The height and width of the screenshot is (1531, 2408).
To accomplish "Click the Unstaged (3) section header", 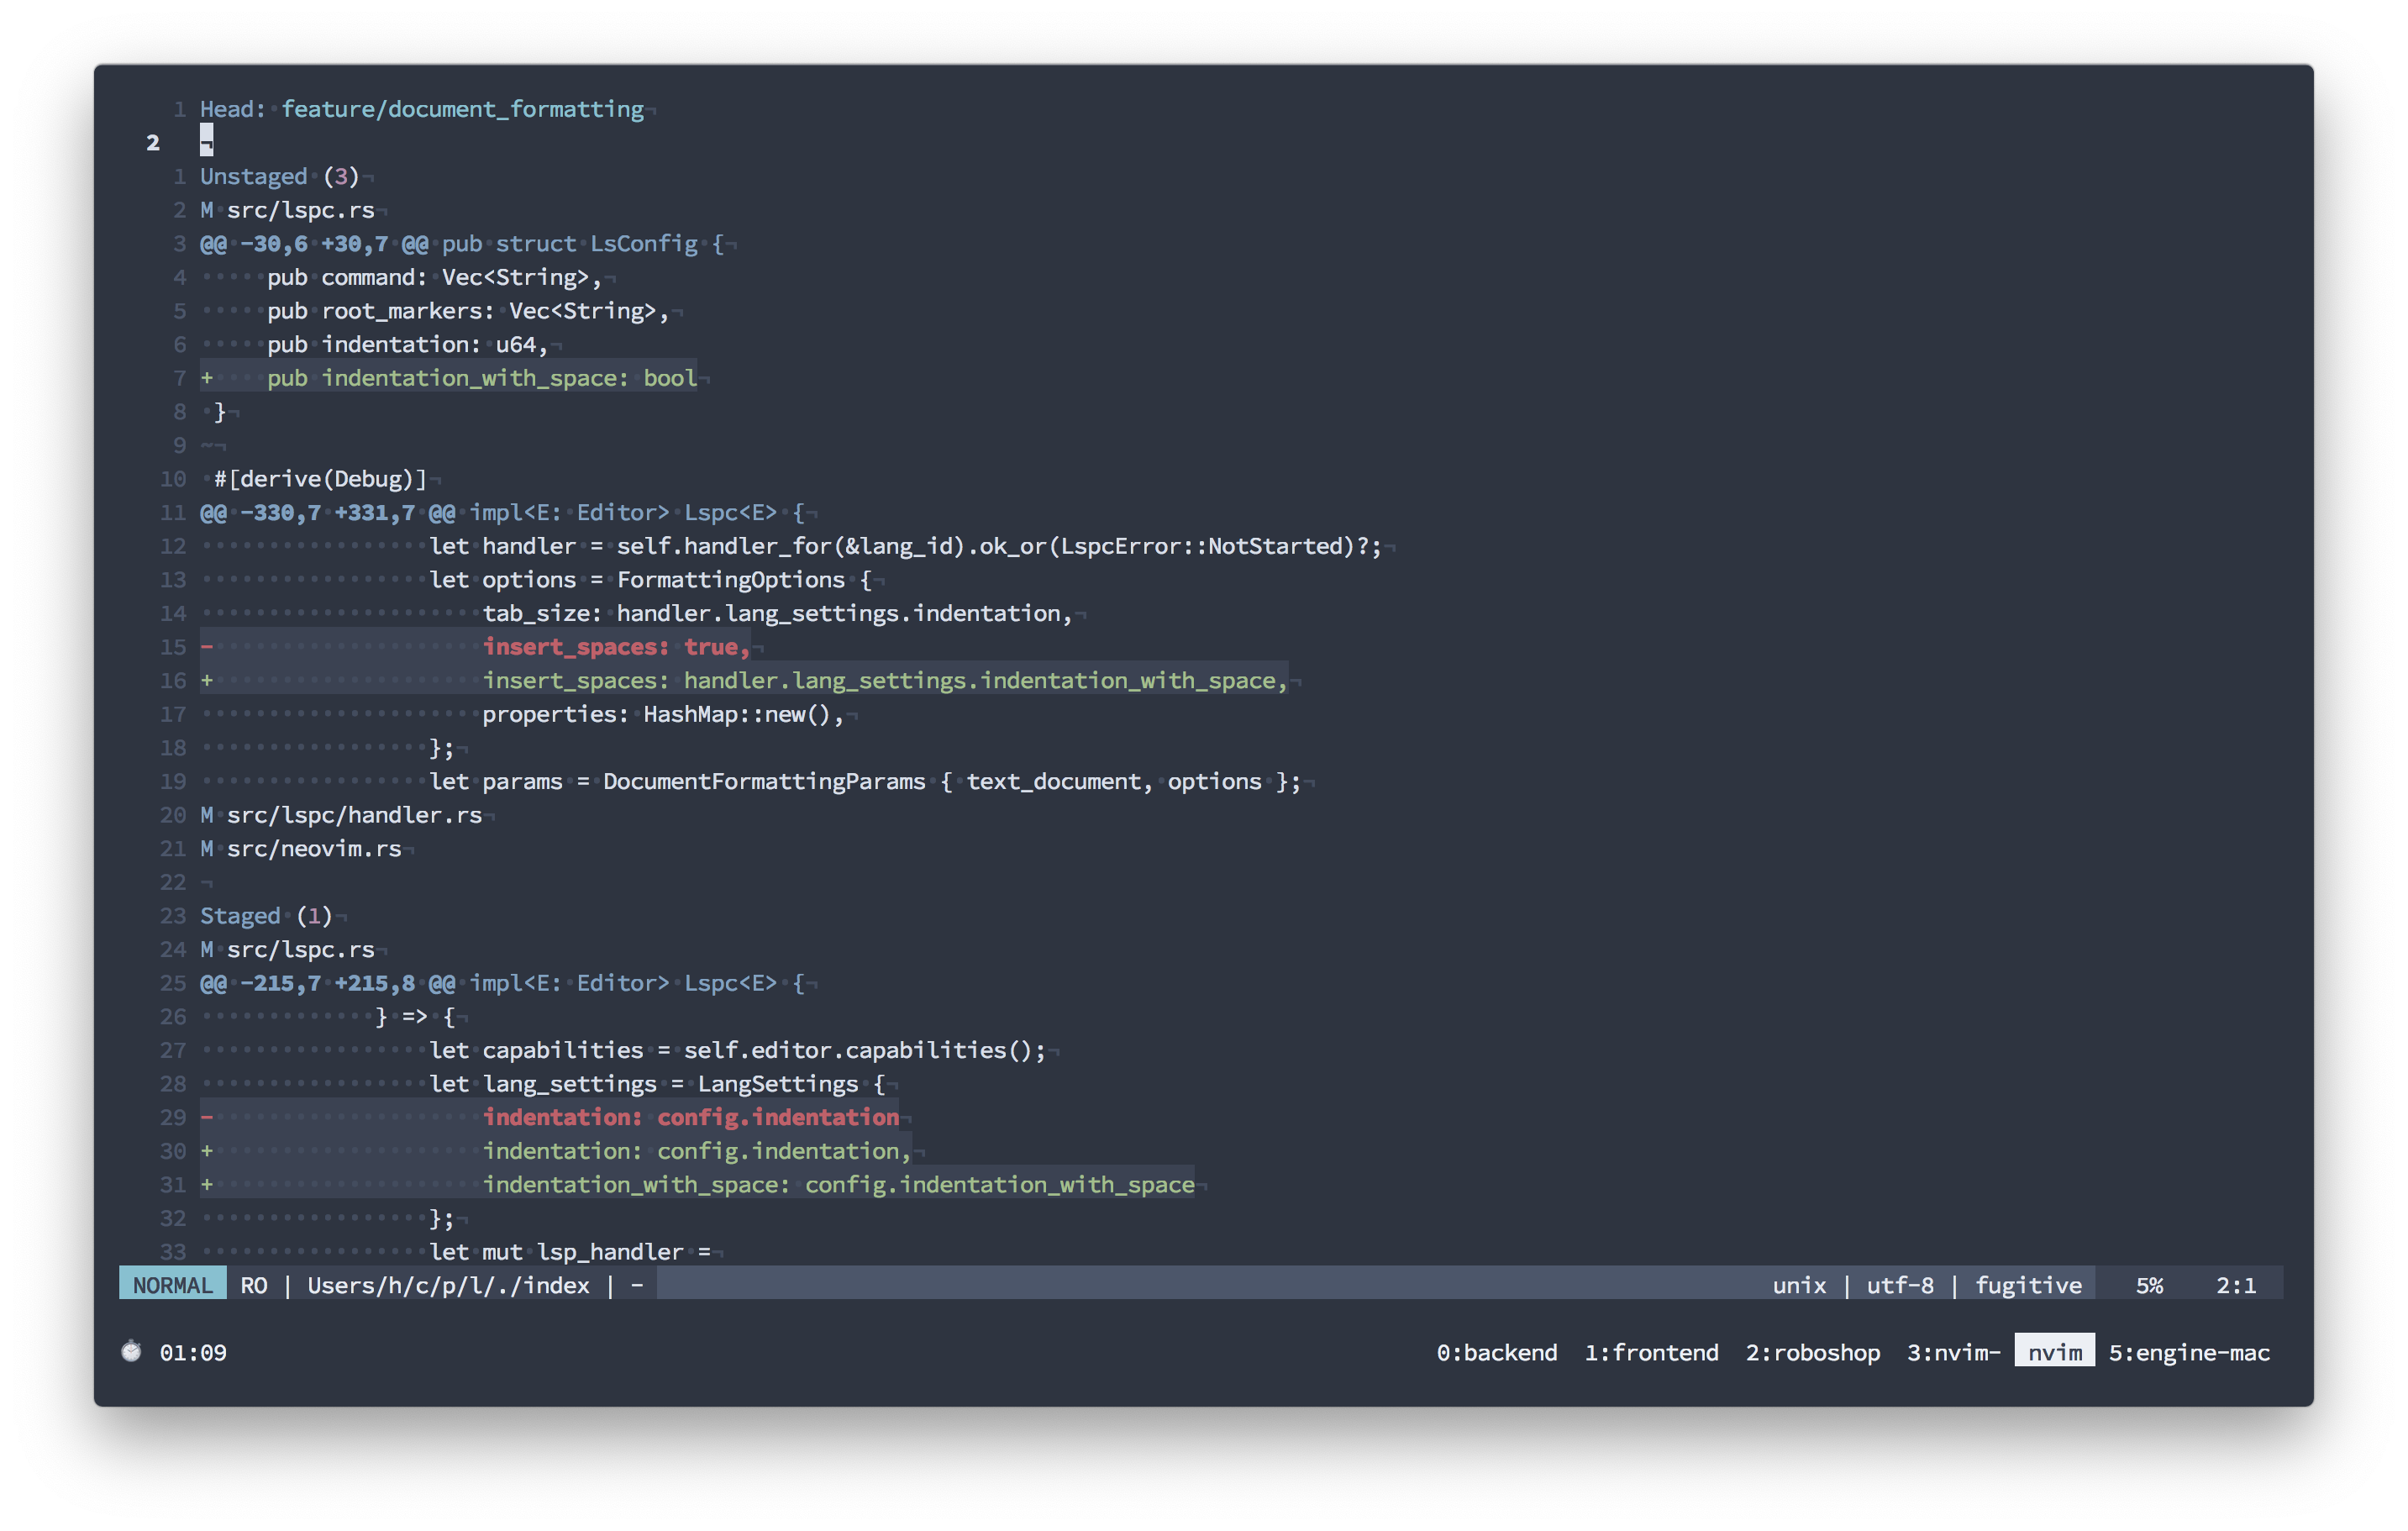I will click(x=279, y=176).
